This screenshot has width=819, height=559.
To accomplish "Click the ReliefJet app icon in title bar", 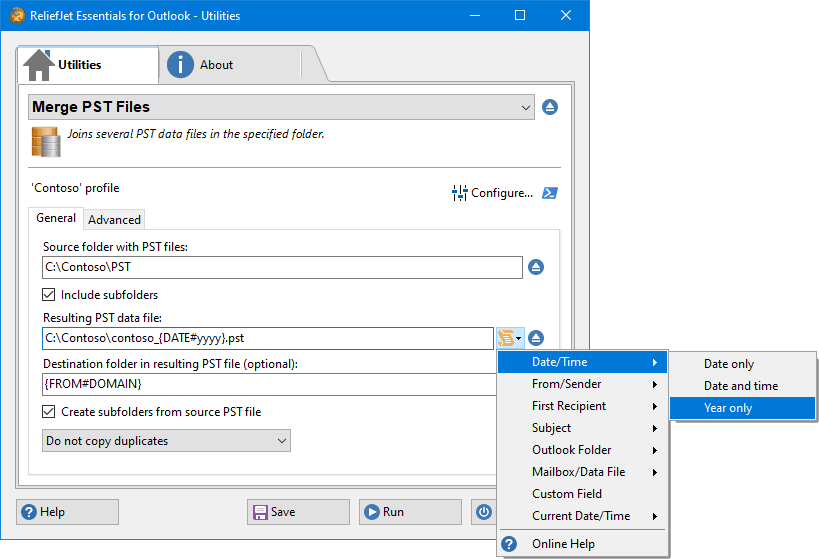I will click(17, 15).
